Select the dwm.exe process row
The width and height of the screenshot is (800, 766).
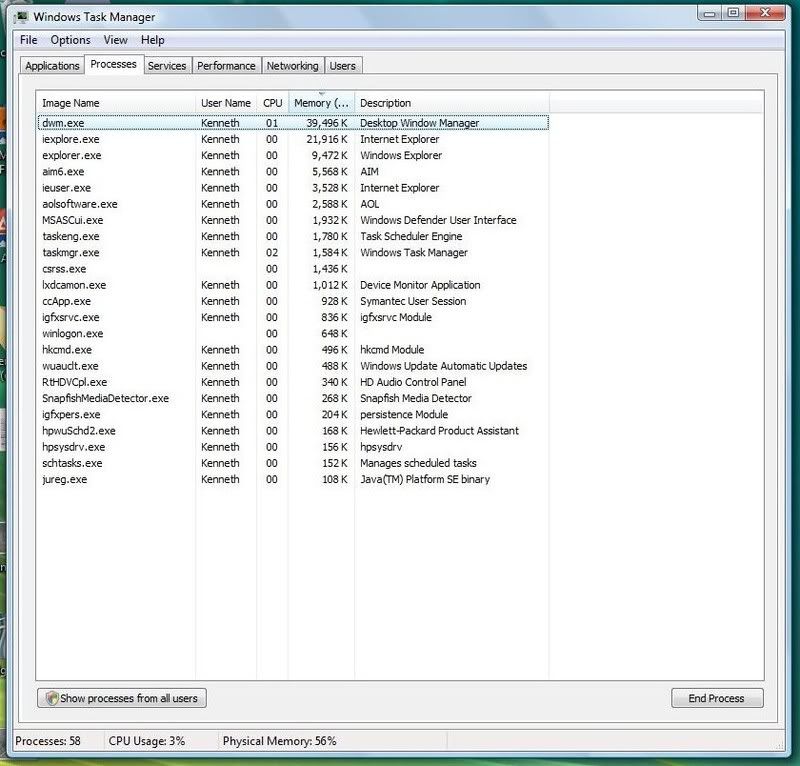tap(293, 123)
